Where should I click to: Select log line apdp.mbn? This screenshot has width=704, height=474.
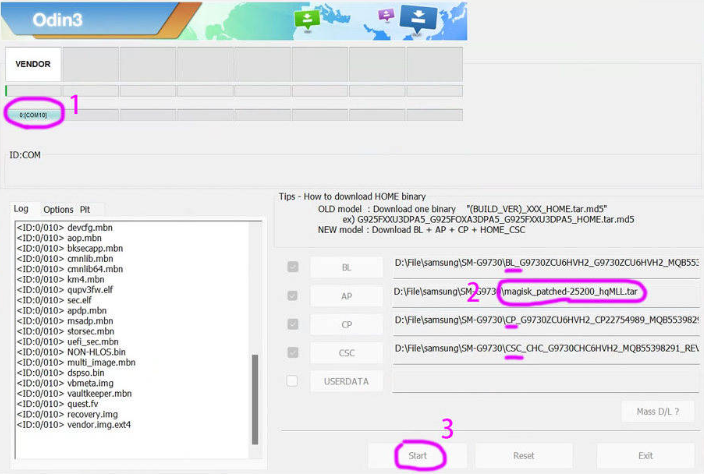[62, 311]
